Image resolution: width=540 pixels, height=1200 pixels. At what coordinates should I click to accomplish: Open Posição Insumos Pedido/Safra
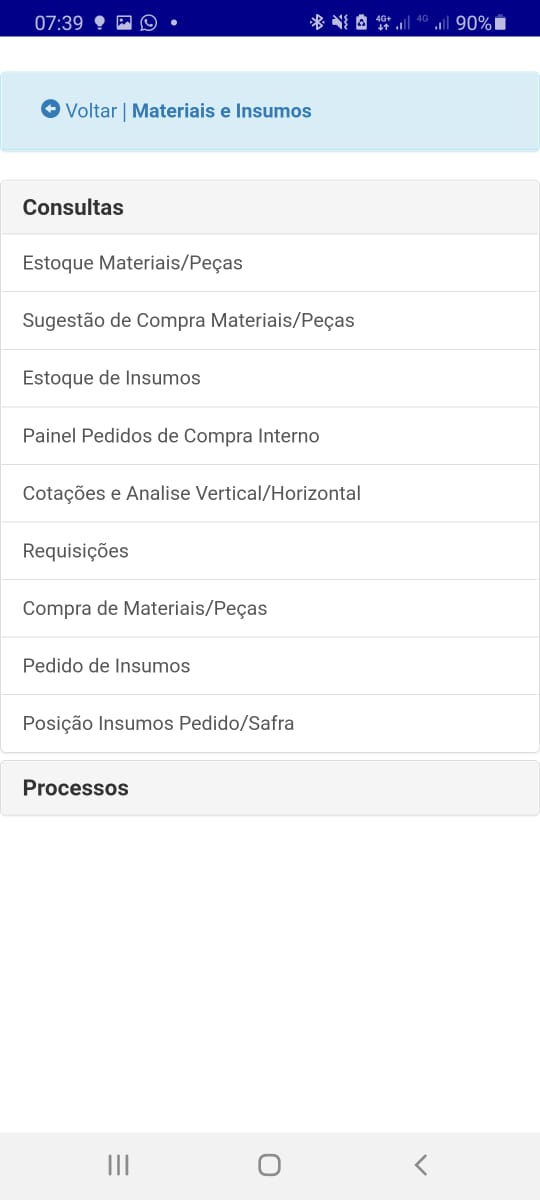(270, 723)
